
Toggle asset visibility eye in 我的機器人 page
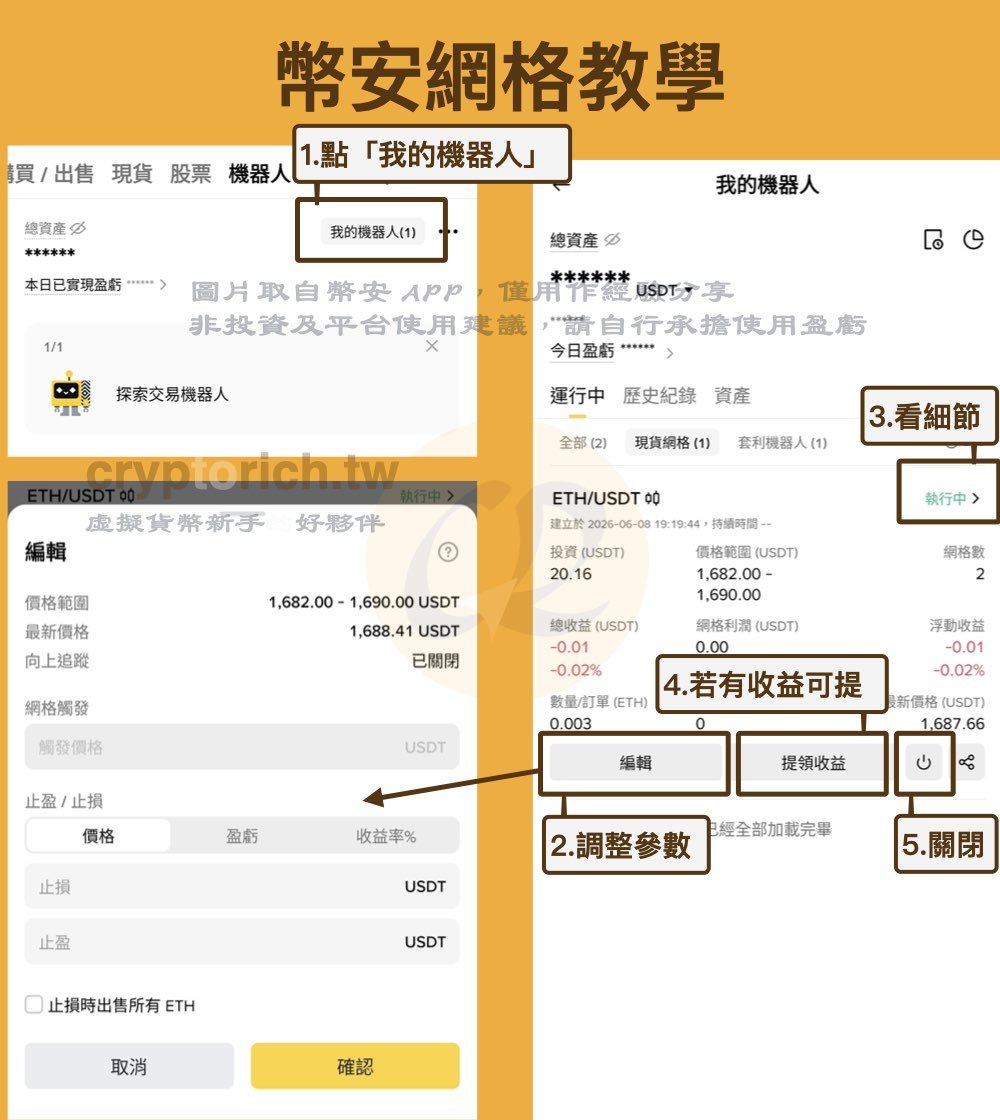pos(612,240)
